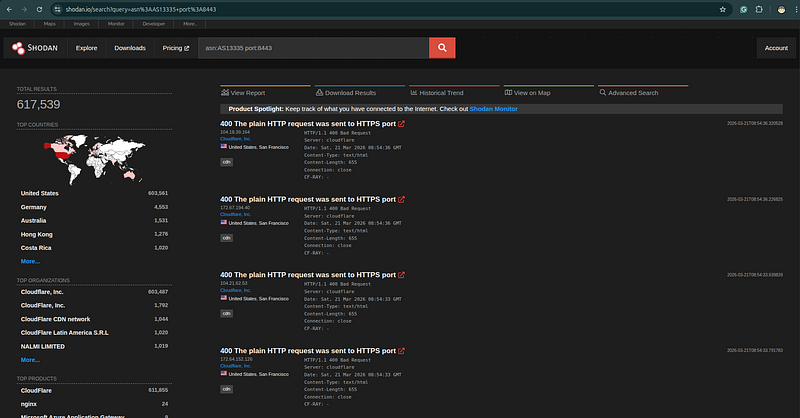This screenshot has height=418, width=800.
Task: Open the Shodan Monitor link
Action: pyautogui.click(x=493, y=109)
